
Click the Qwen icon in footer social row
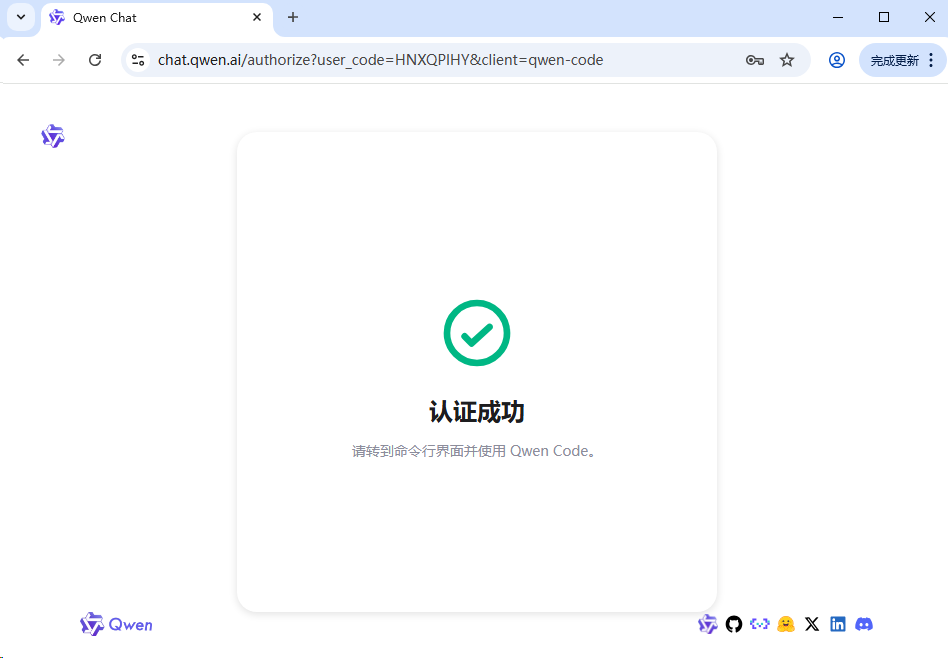coord(708,624)
